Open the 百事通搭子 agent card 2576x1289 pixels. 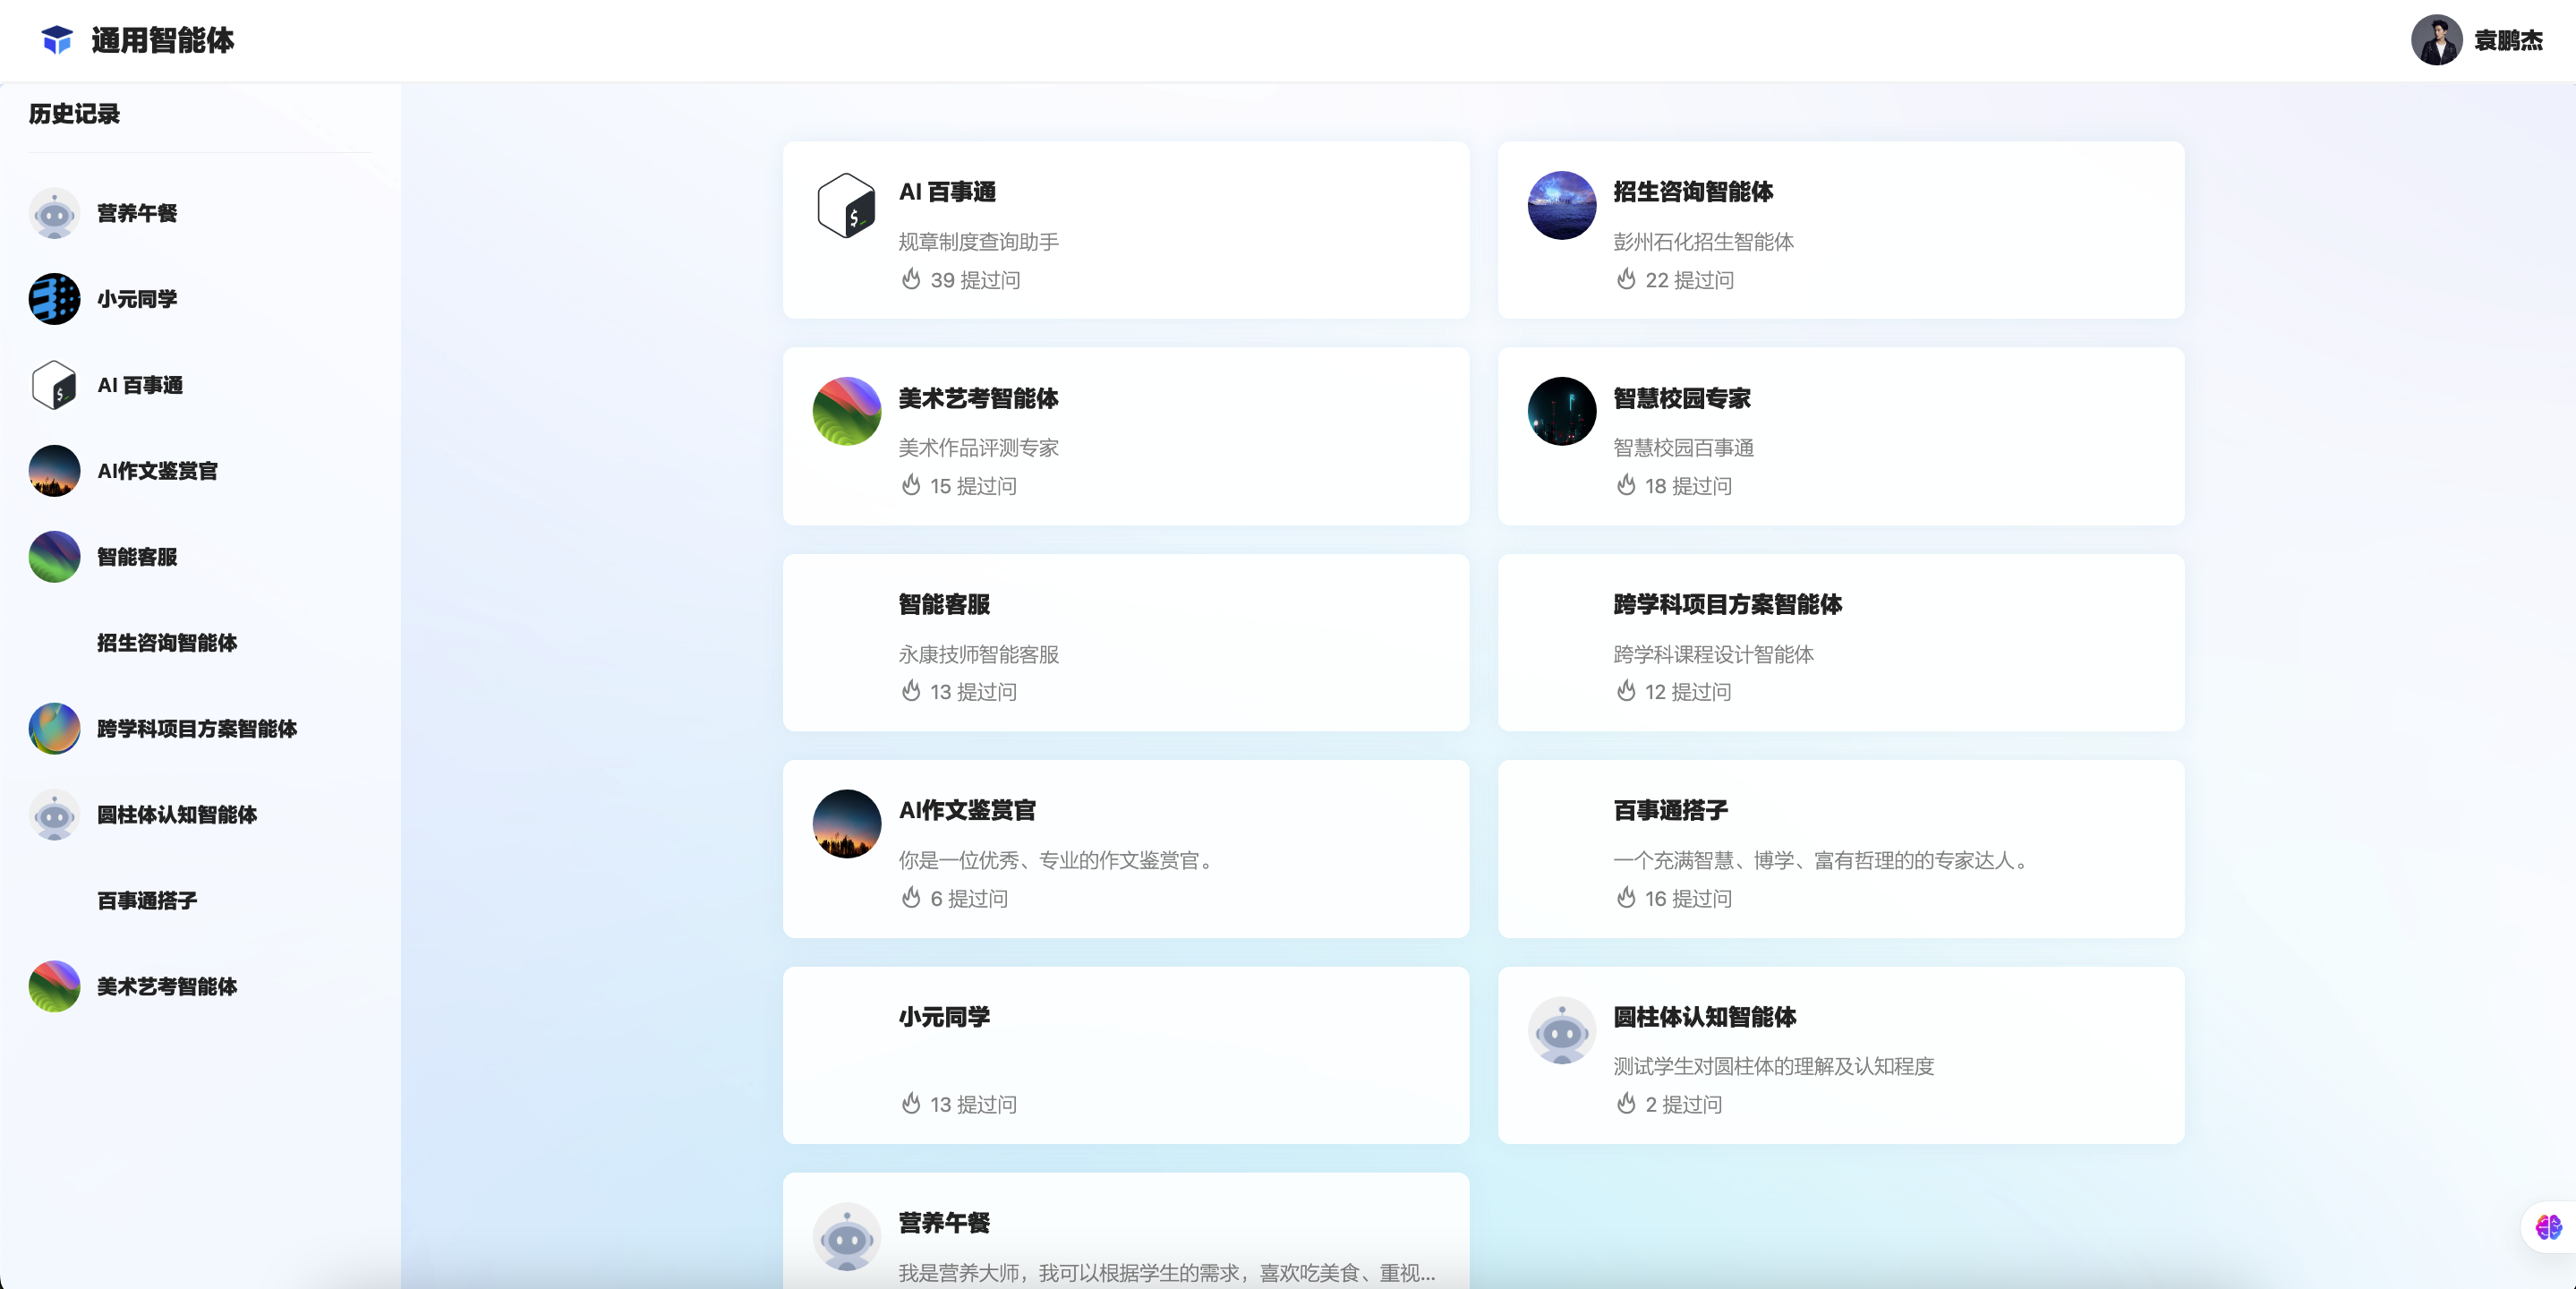[x=1840, y=849]
